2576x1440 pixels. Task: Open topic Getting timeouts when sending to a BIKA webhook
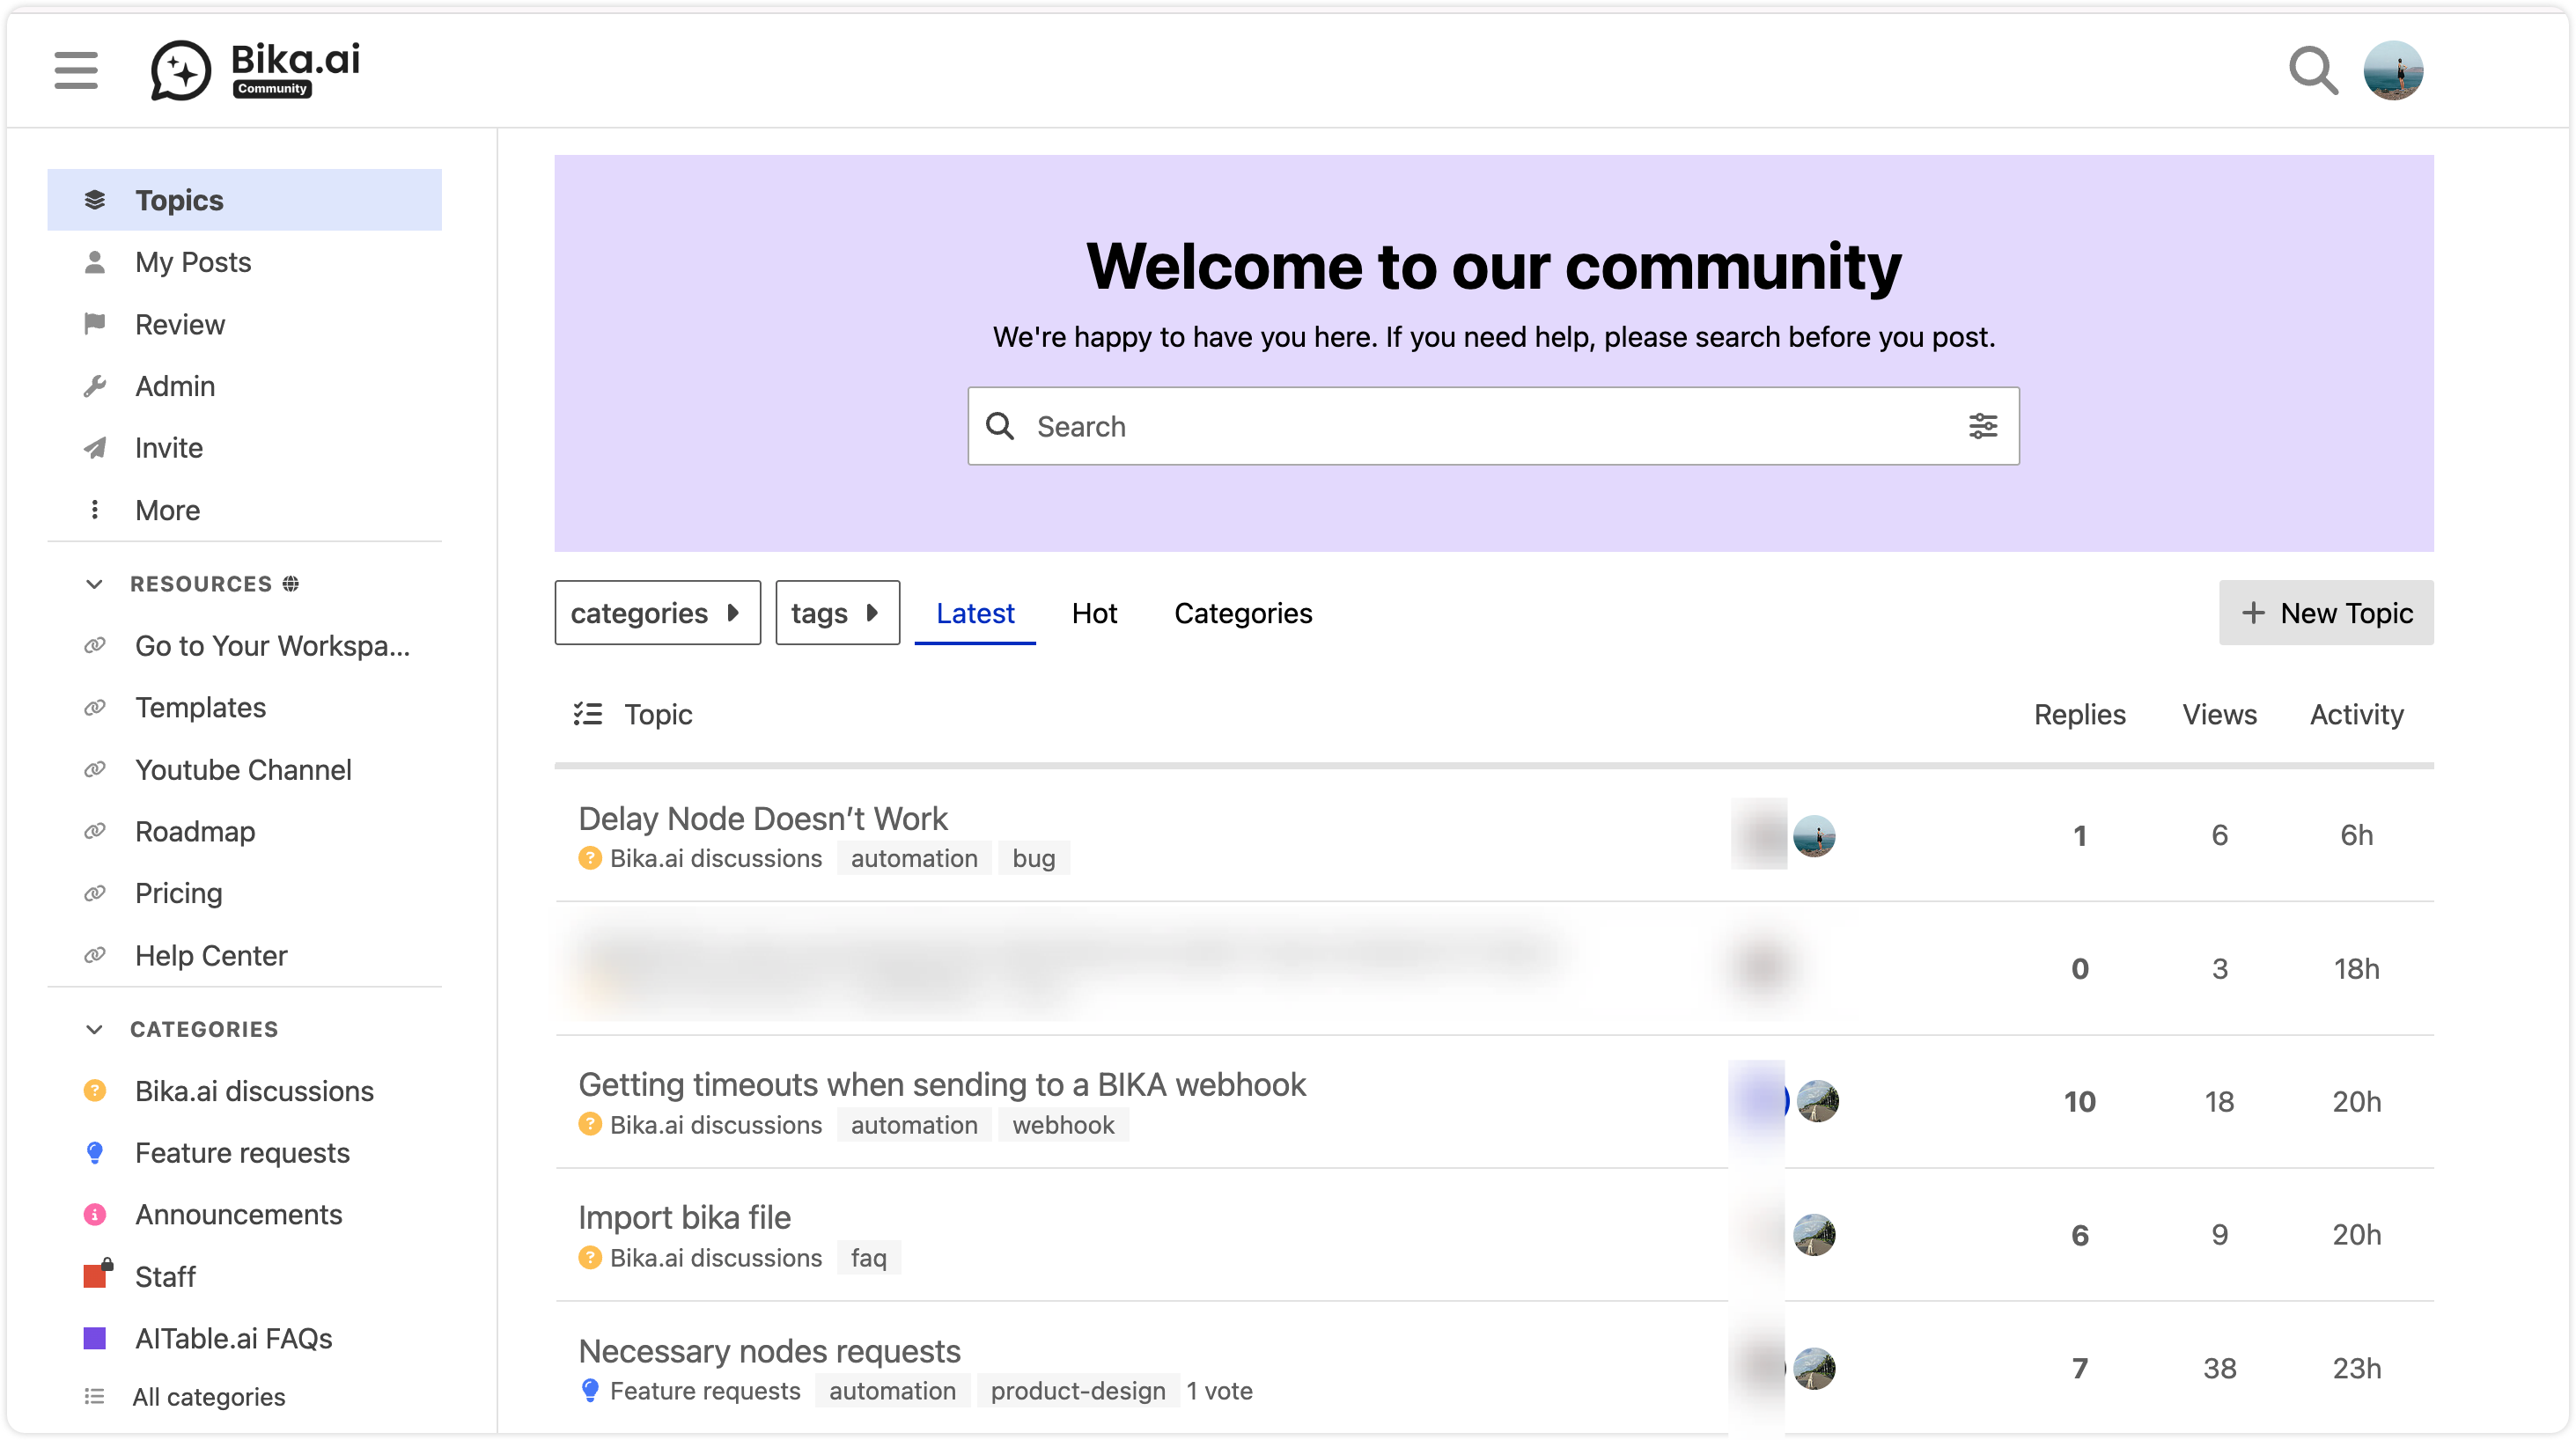pyautogui.click(x=942, y=1084)
